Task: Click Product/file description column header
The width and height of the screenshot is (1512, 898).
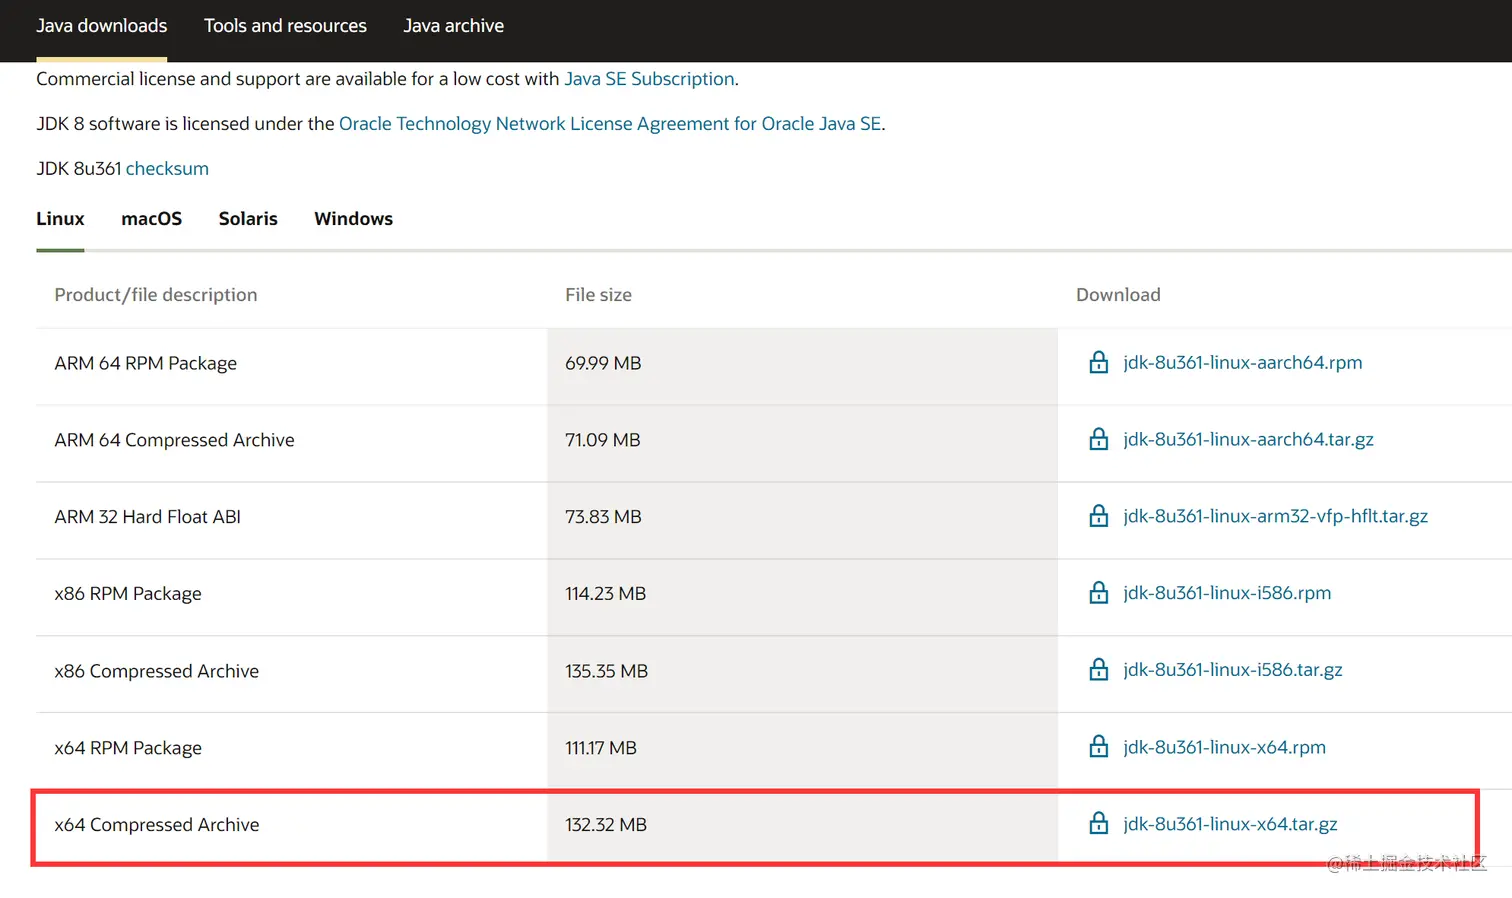Action: pyautogui.click(x=156, y=295)
